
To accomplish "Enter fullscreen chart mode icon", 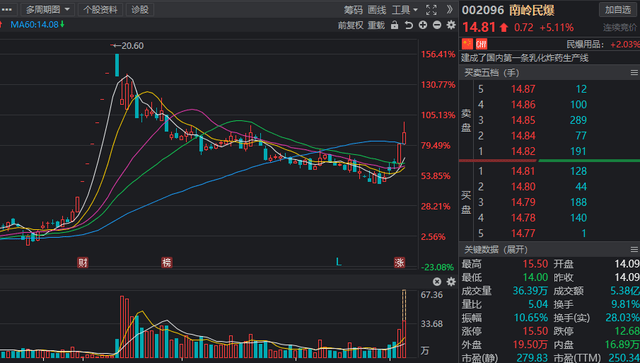I will pos(431,9).
